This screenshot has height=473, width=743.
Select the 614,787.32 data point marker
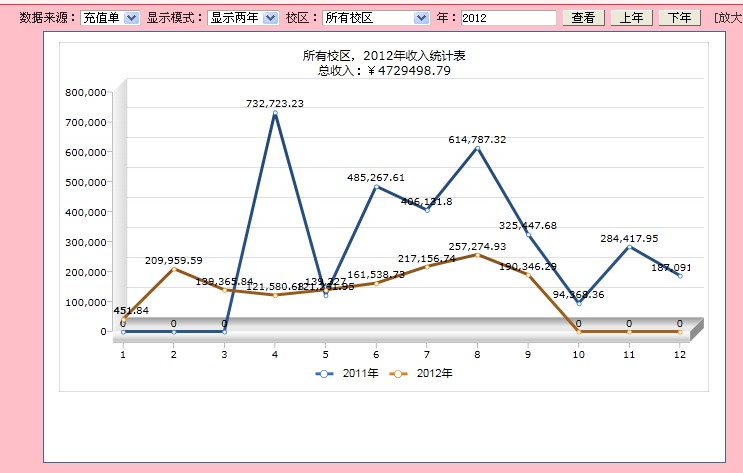coord(478,149)
